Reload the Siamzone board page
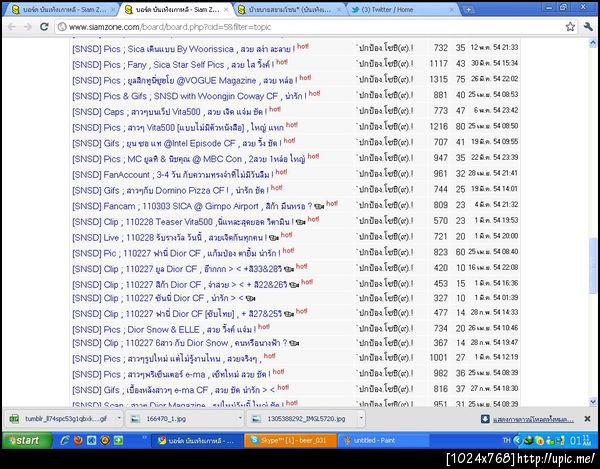 click(44, 27)
